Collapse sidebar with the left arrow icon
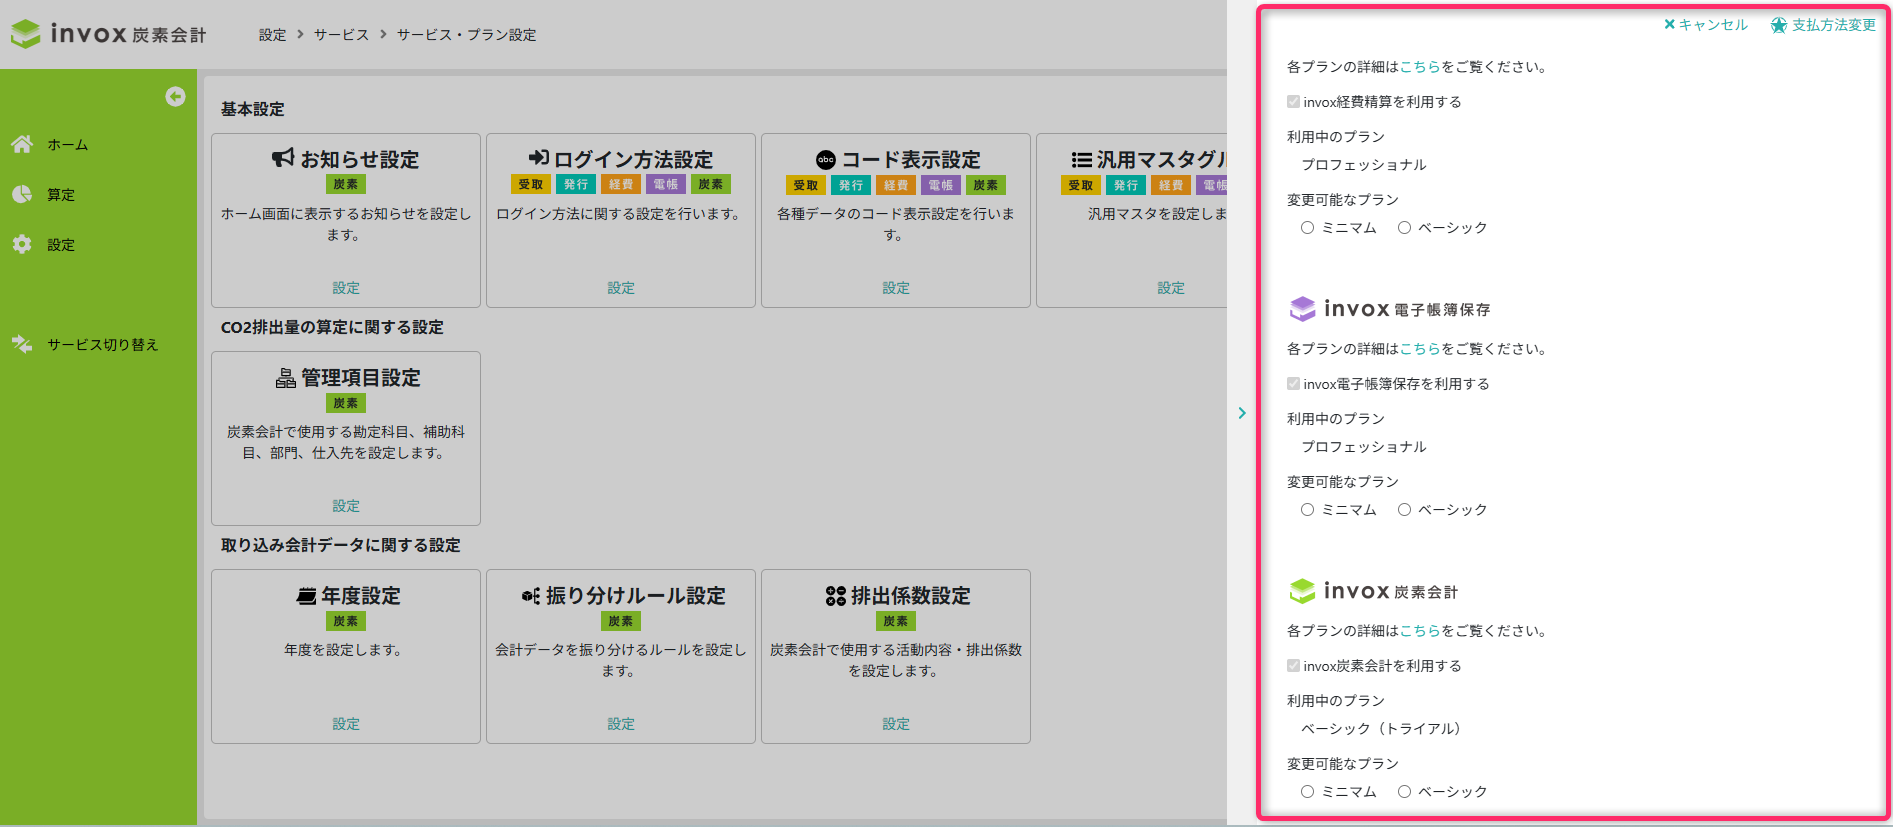1893x827 pixels. [x=175, y=96]
